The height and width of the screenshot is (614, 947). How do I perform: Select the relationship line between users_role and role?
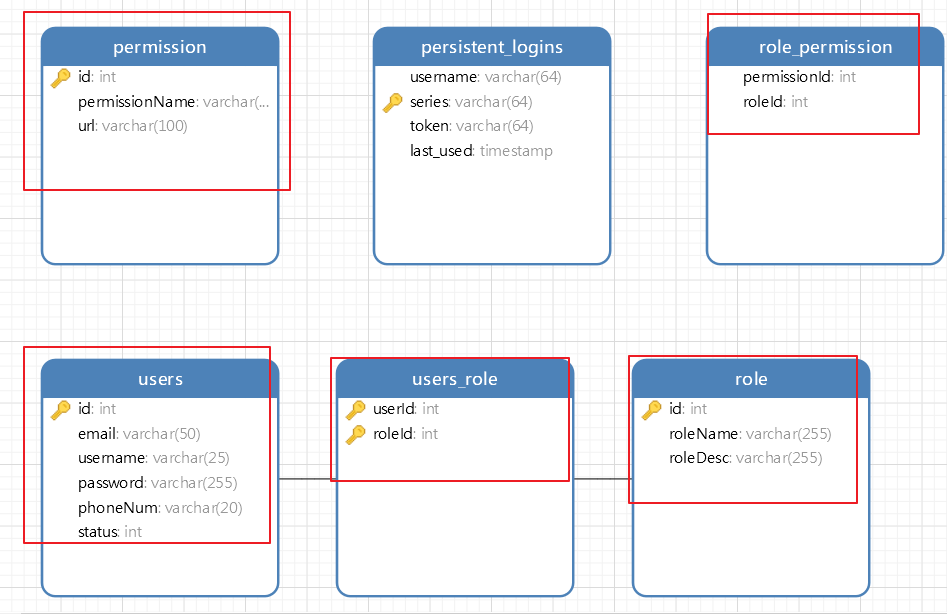(603, 479)
